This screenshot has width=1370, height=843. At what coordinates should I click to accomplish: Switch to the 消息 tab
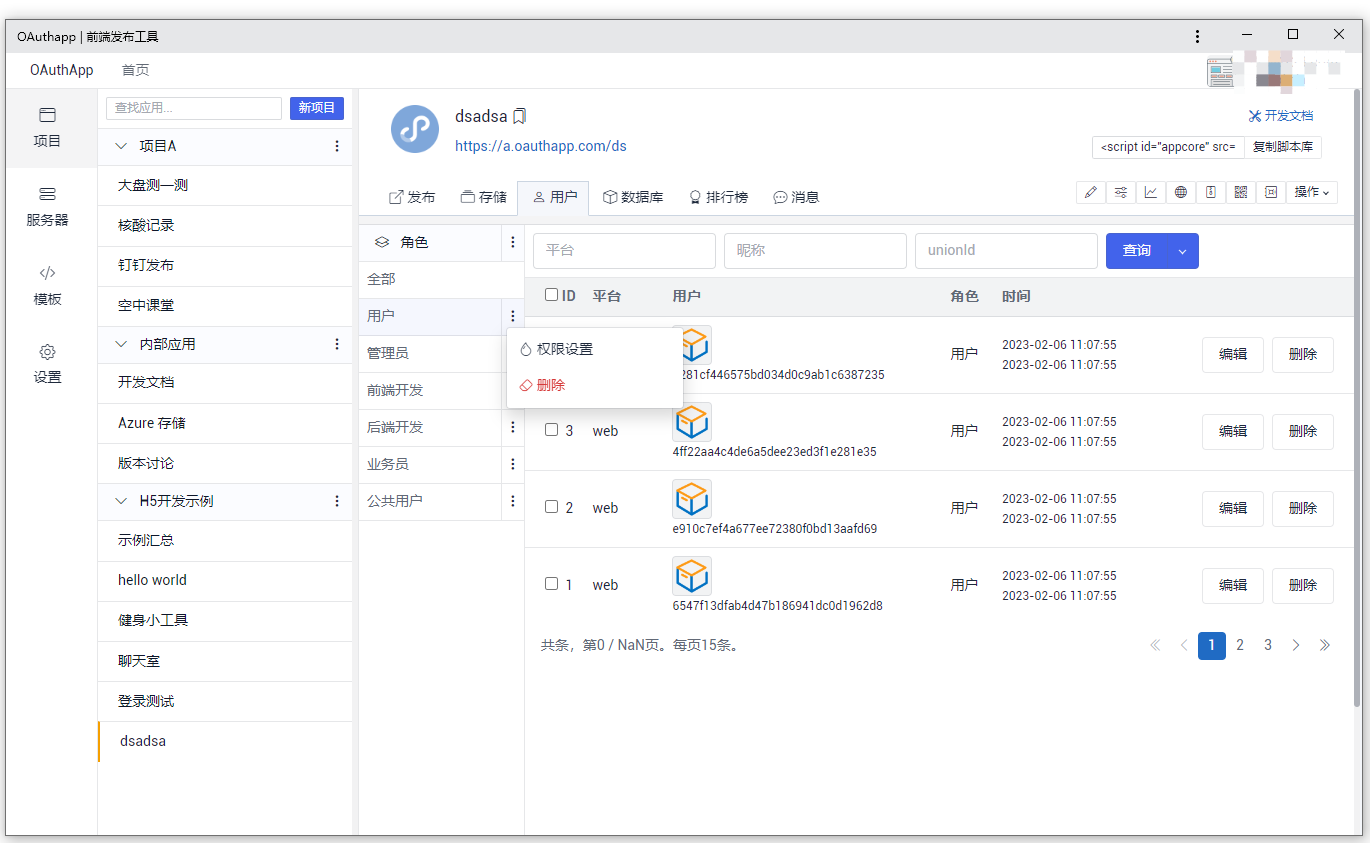pos(796,197)
